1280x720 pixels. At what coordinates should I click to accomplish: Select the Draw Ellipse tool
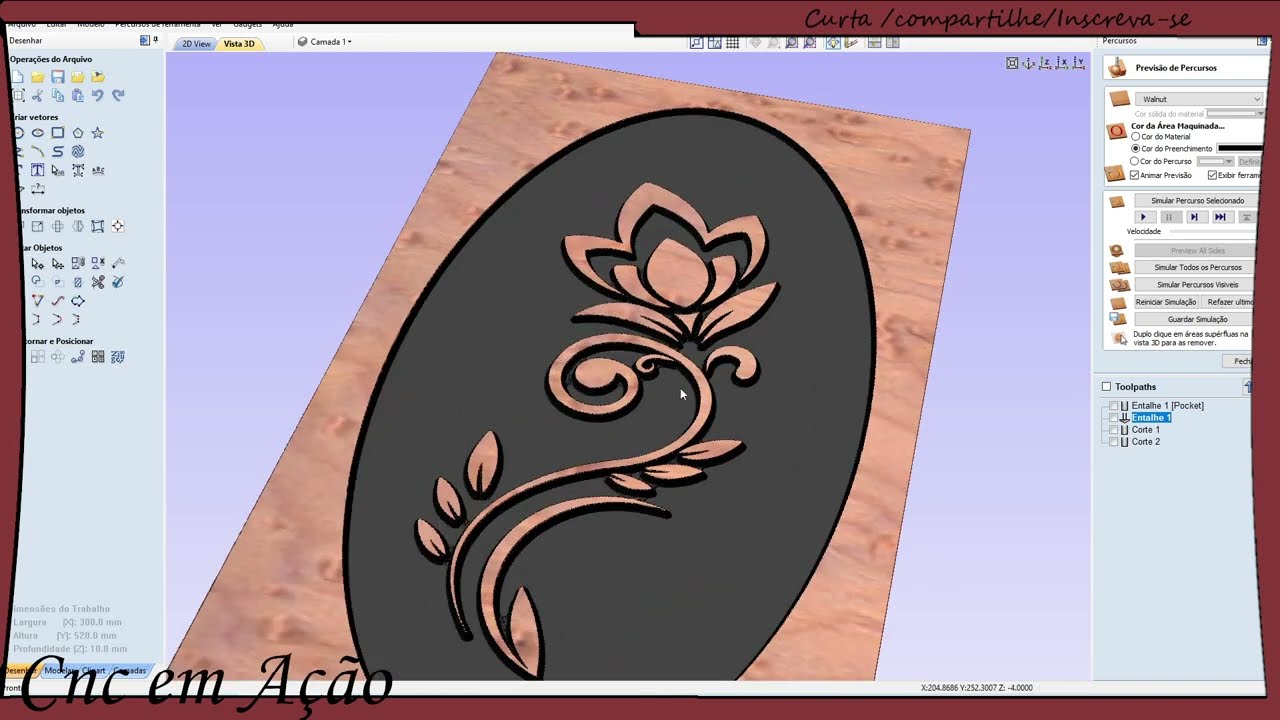pyautogui.click(x=38, y=133)
